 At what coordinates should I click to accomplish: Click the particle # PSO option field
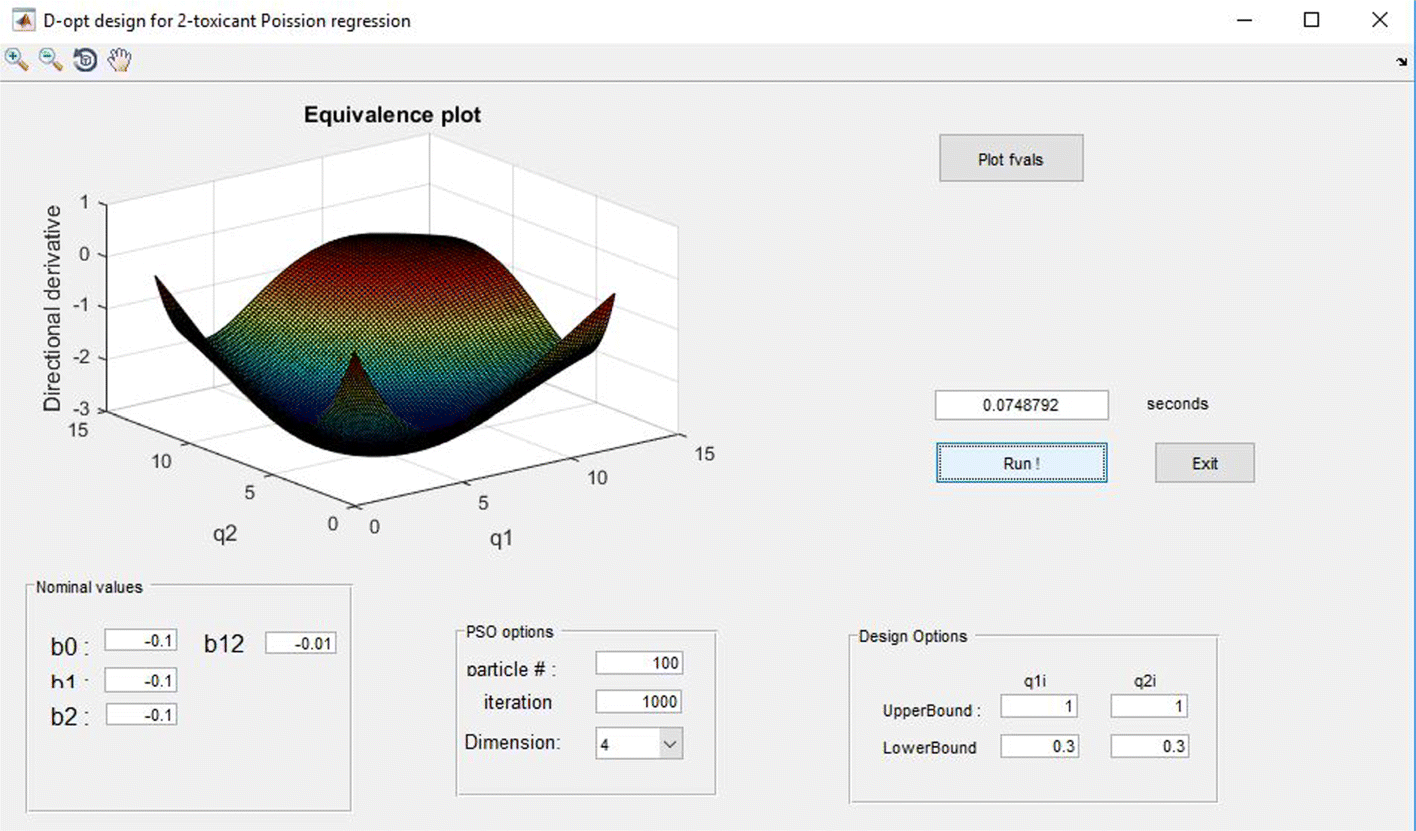point(639,662)
